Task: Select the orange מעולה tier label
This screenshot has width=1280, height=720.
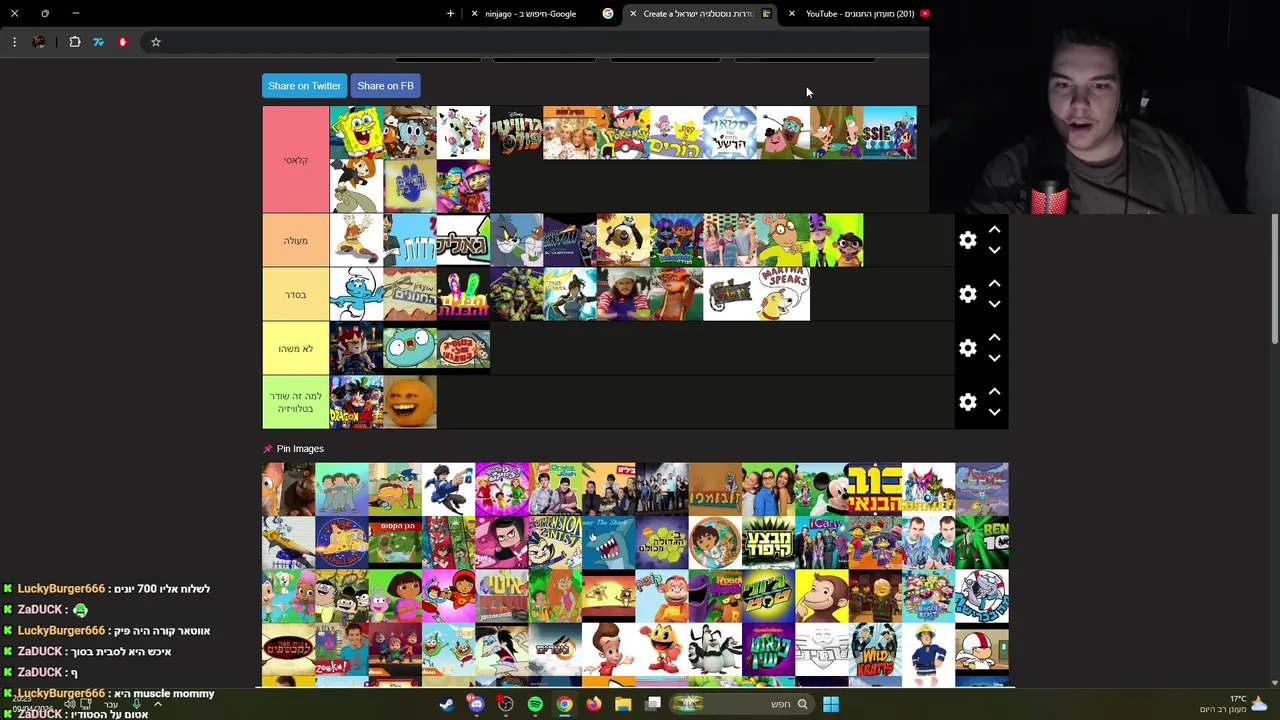Action: point(295,240)
